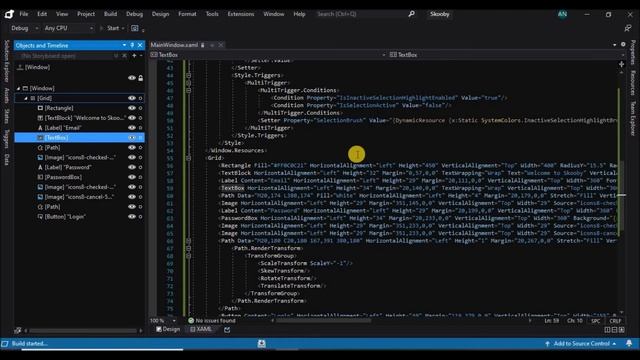Click the [PasswordBox] element icon
The image size is (640, 360).
click(40, 177)
